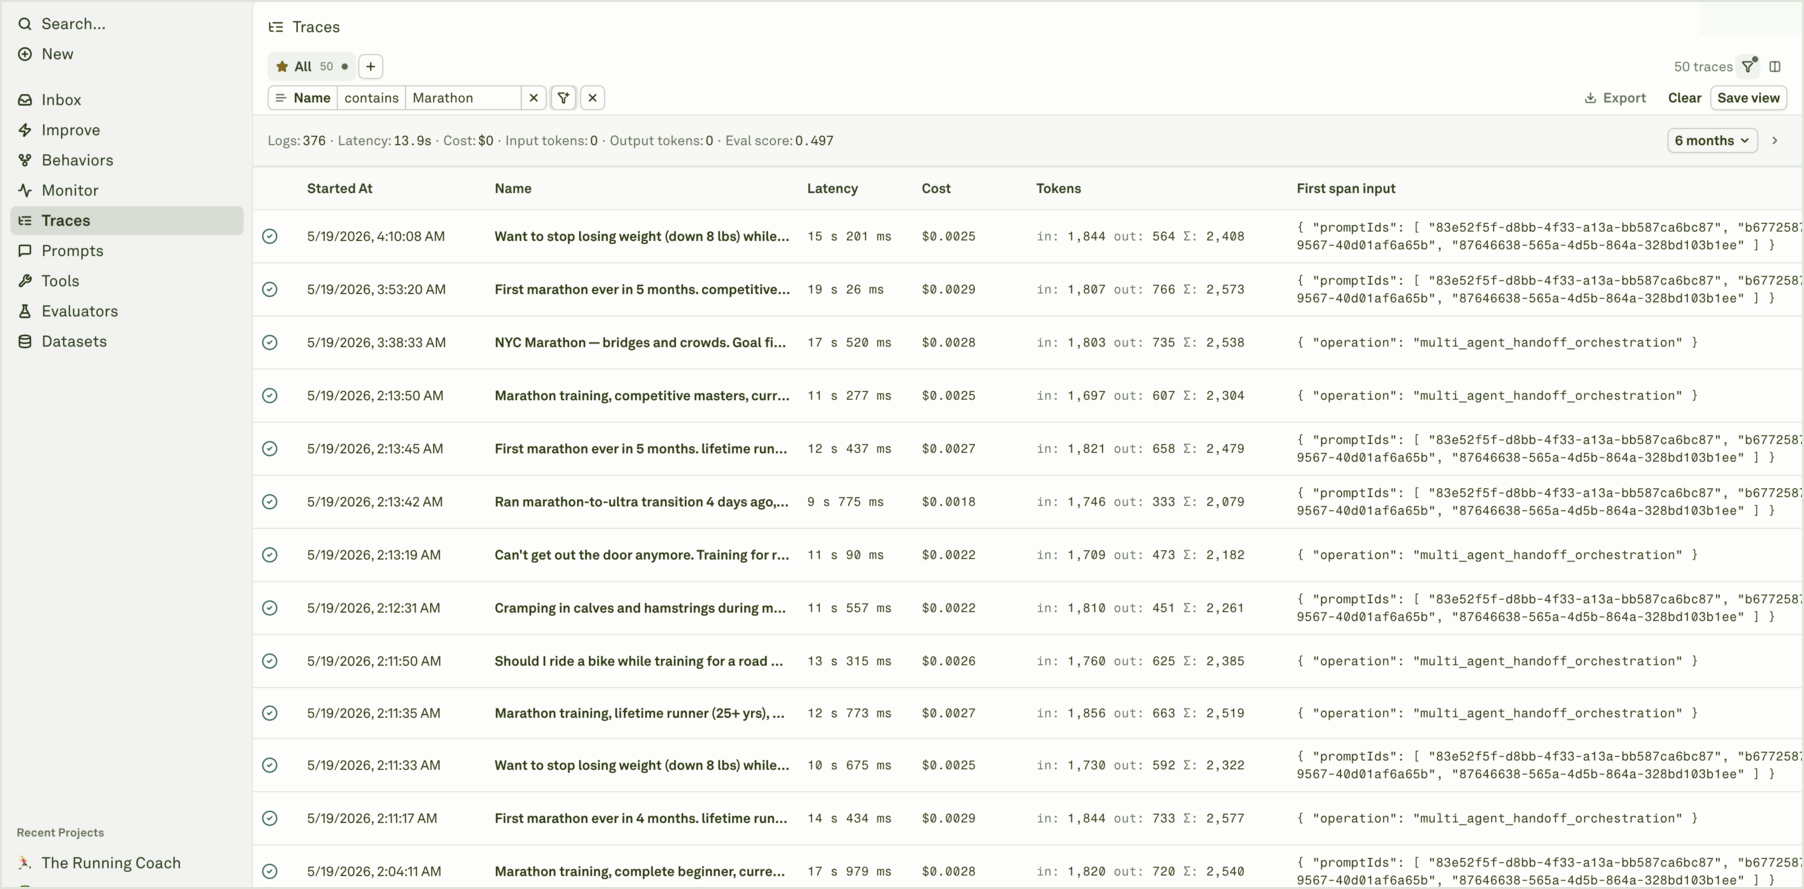Viewport: 1804px width, 889px height.
Task: Click the Name column header
Action: (x=513, y=188)
